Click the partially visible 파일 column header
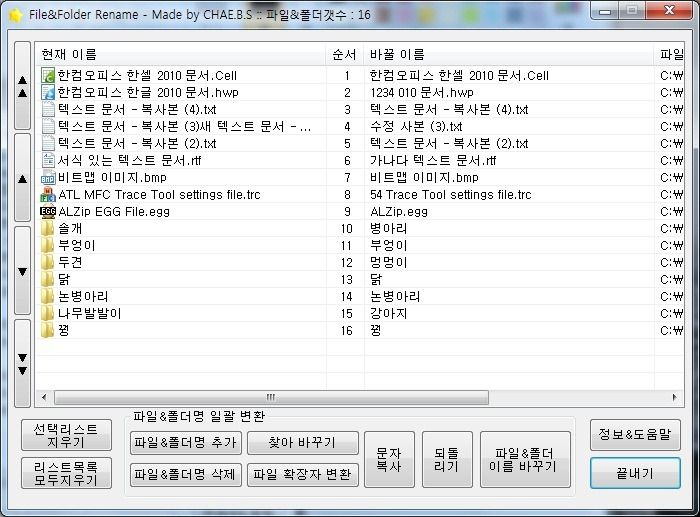The height and width of the screenshot is (517, 700). 669,54
